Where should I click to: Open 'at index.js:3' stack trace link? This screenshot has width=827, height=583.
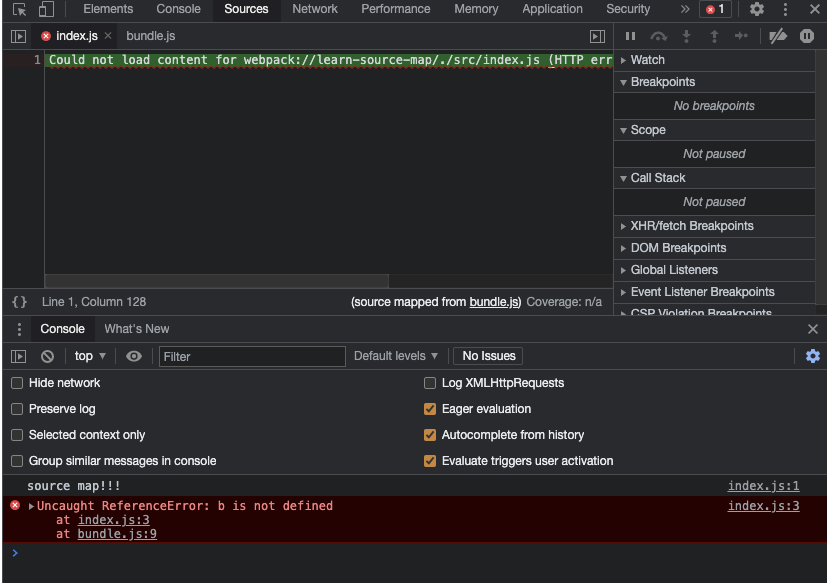(113, 520)
